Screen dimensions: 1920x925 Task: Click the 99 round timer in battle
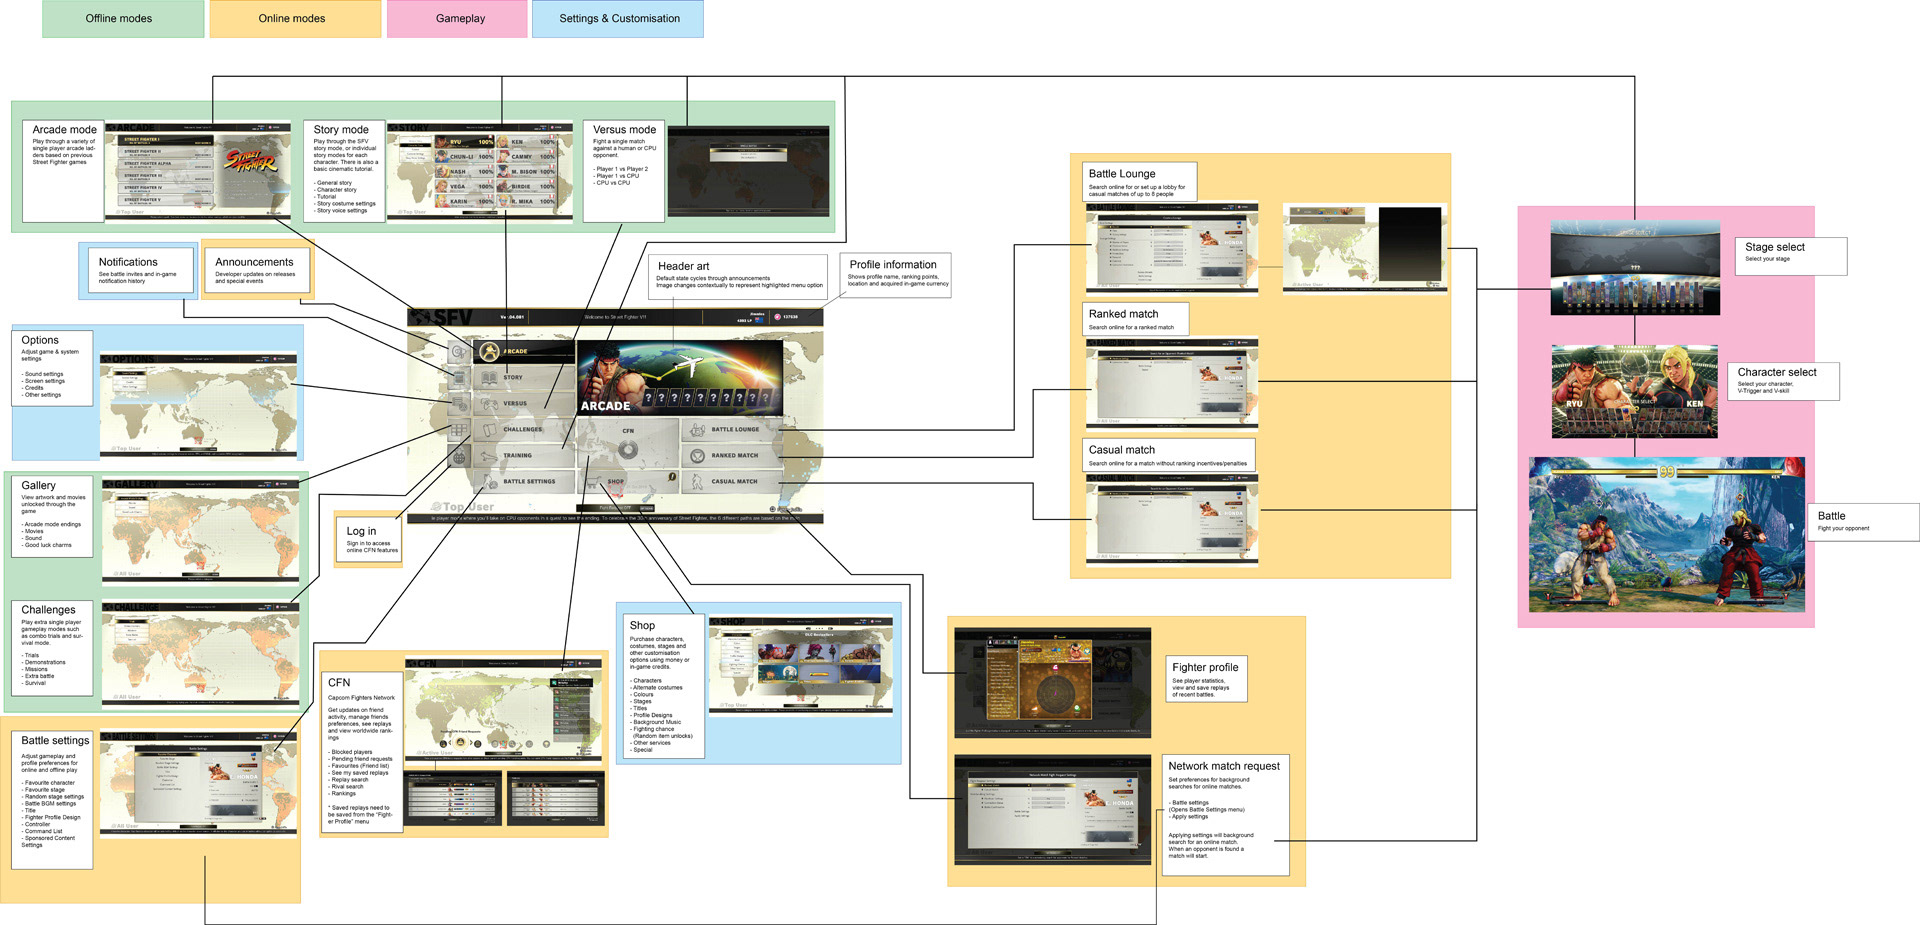pos(1666,472)
